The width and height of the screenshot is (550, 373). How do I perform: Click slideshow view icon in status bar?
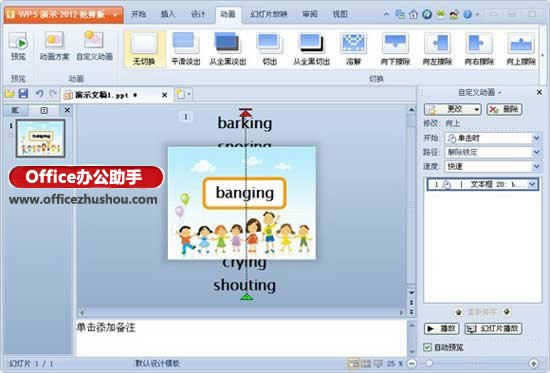click(x=378, y=364)
